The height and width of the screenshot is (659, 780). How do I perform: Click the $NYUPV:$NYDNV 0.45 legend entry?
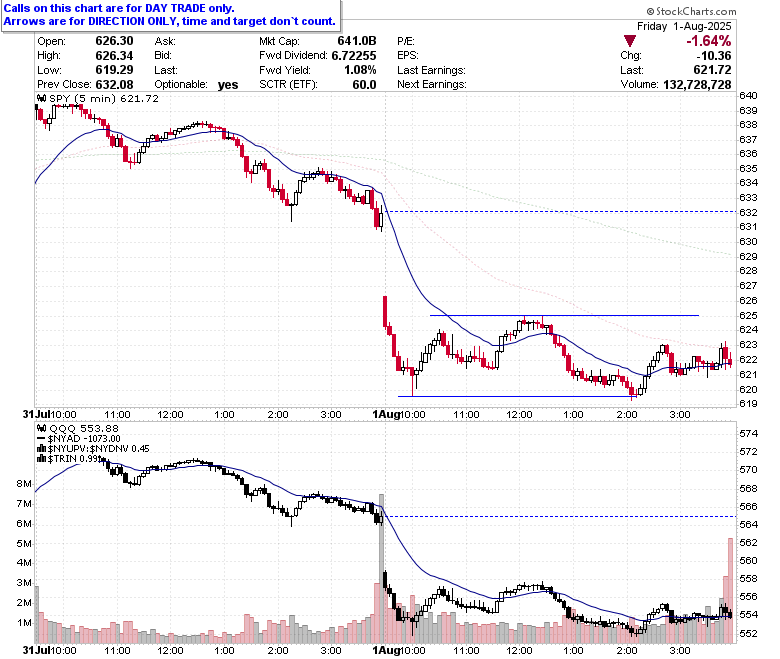[98, 449]
